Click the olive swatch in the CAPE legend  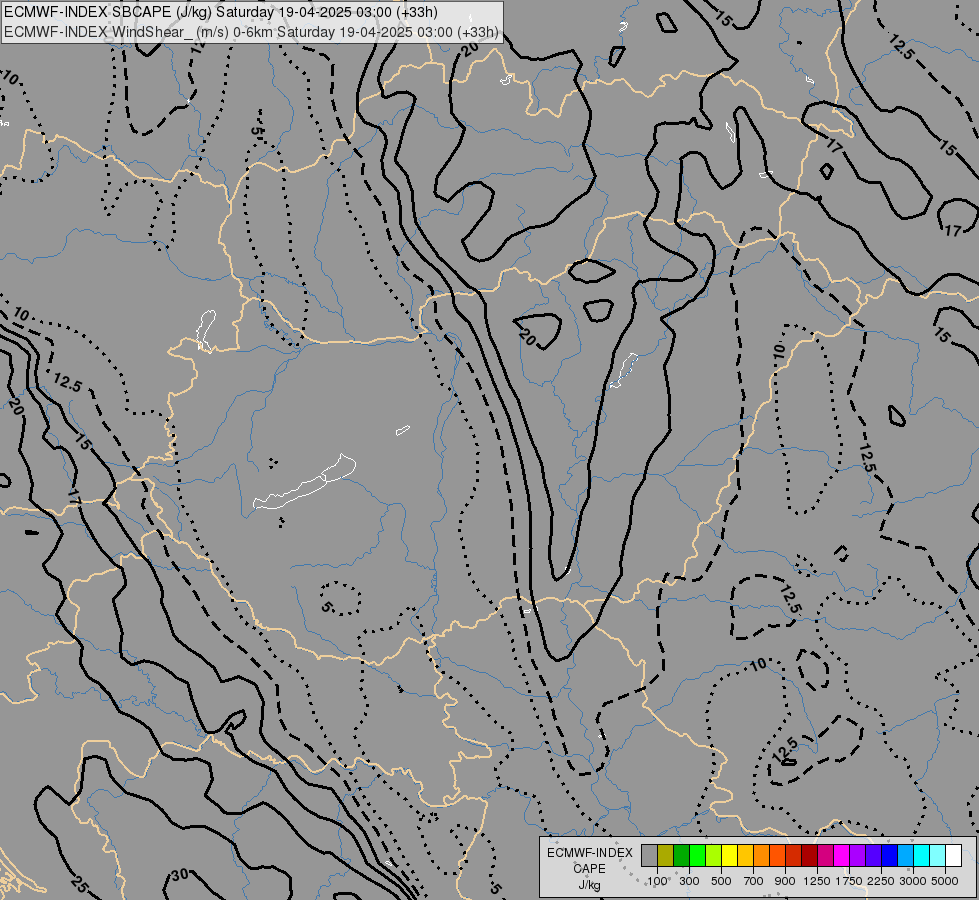(665, 855)
